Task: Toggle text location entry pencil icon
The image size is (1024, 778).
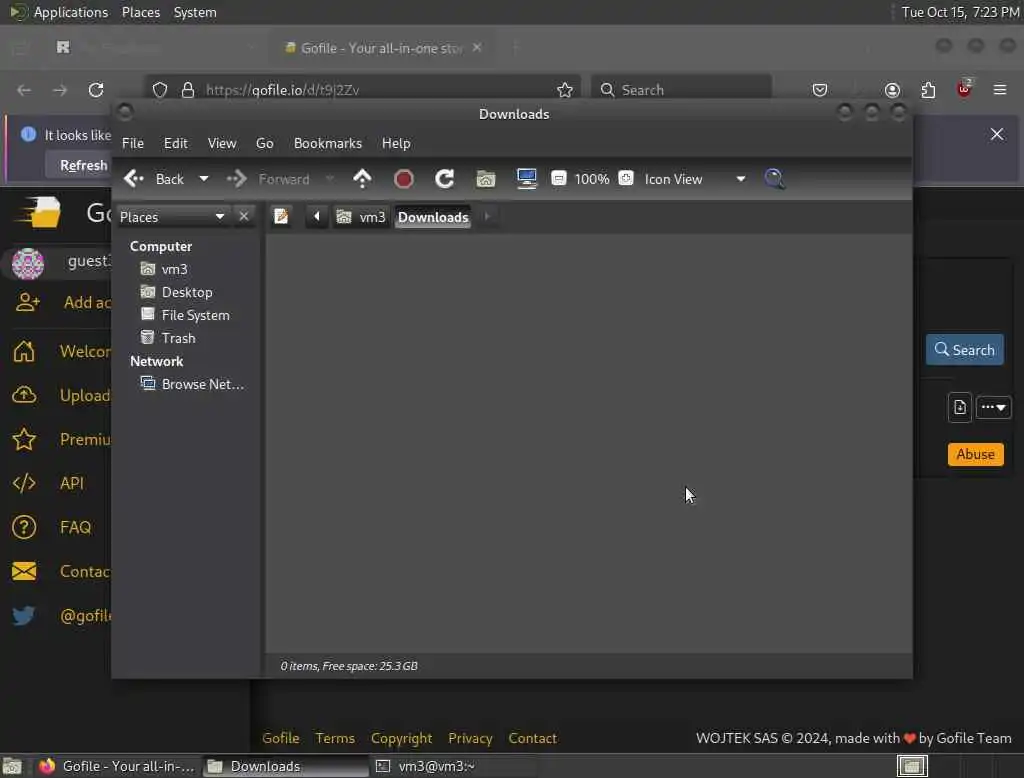Action: (281, 216)
